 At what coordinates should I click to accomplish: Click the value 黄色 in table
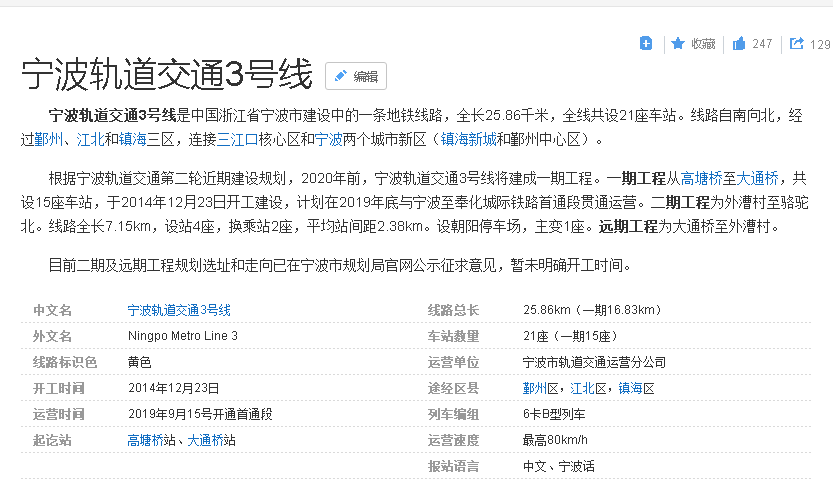point(139,362)
